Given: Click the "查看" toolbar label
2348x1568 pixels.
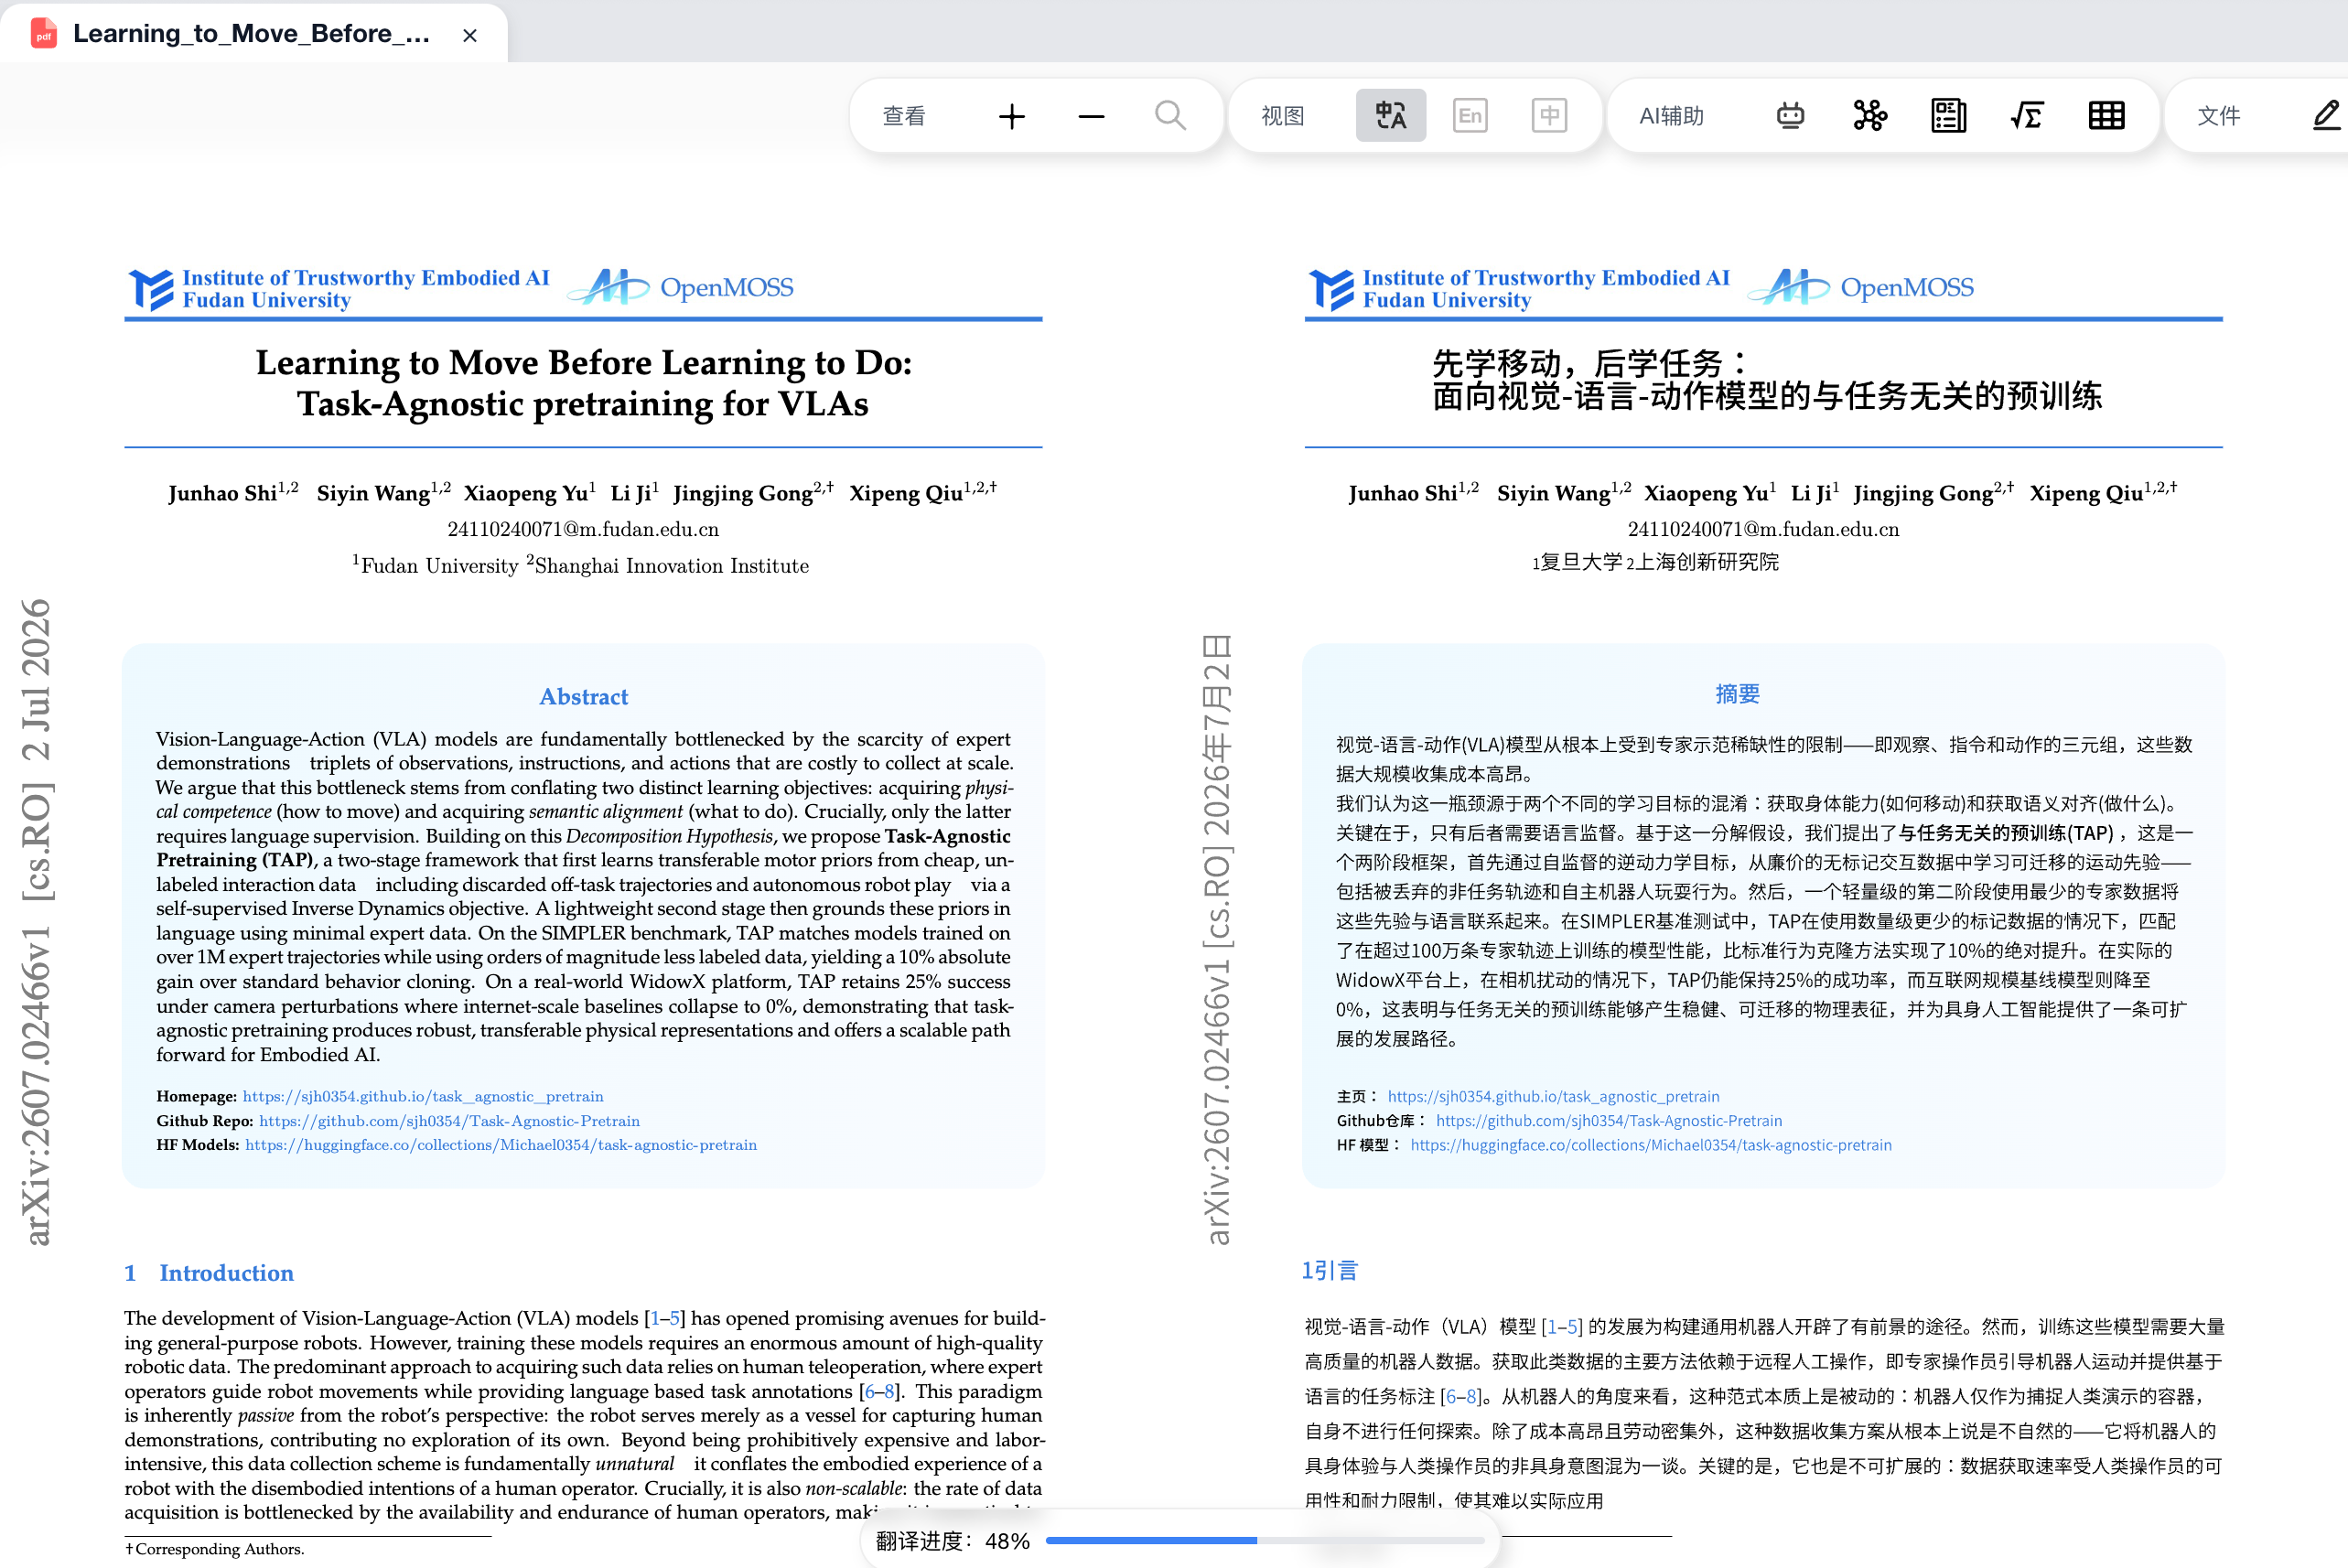Looking at the screenshot, I should click(904, 116).
